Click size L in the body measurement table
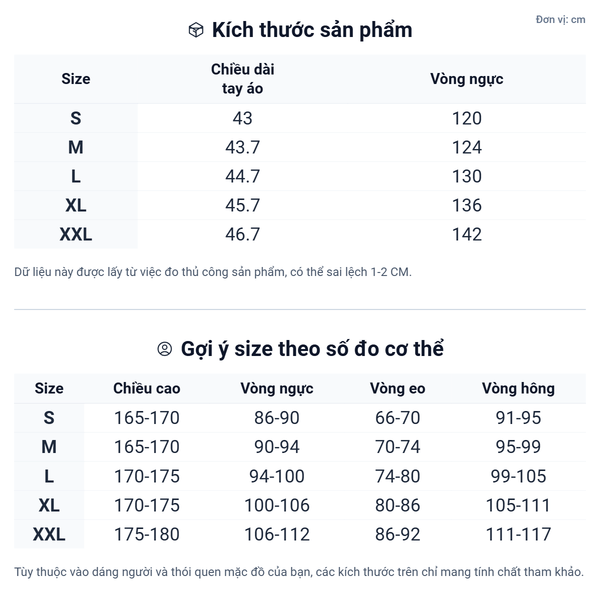600x600 pixels. (49, 476)
